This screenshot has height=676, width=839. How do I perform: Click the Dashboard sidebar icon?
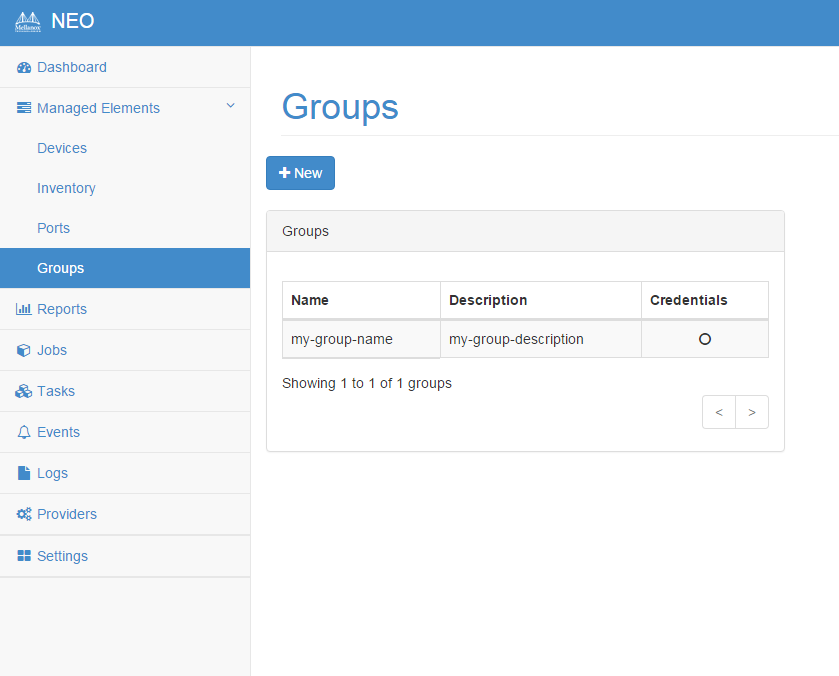tap(22, 67)
